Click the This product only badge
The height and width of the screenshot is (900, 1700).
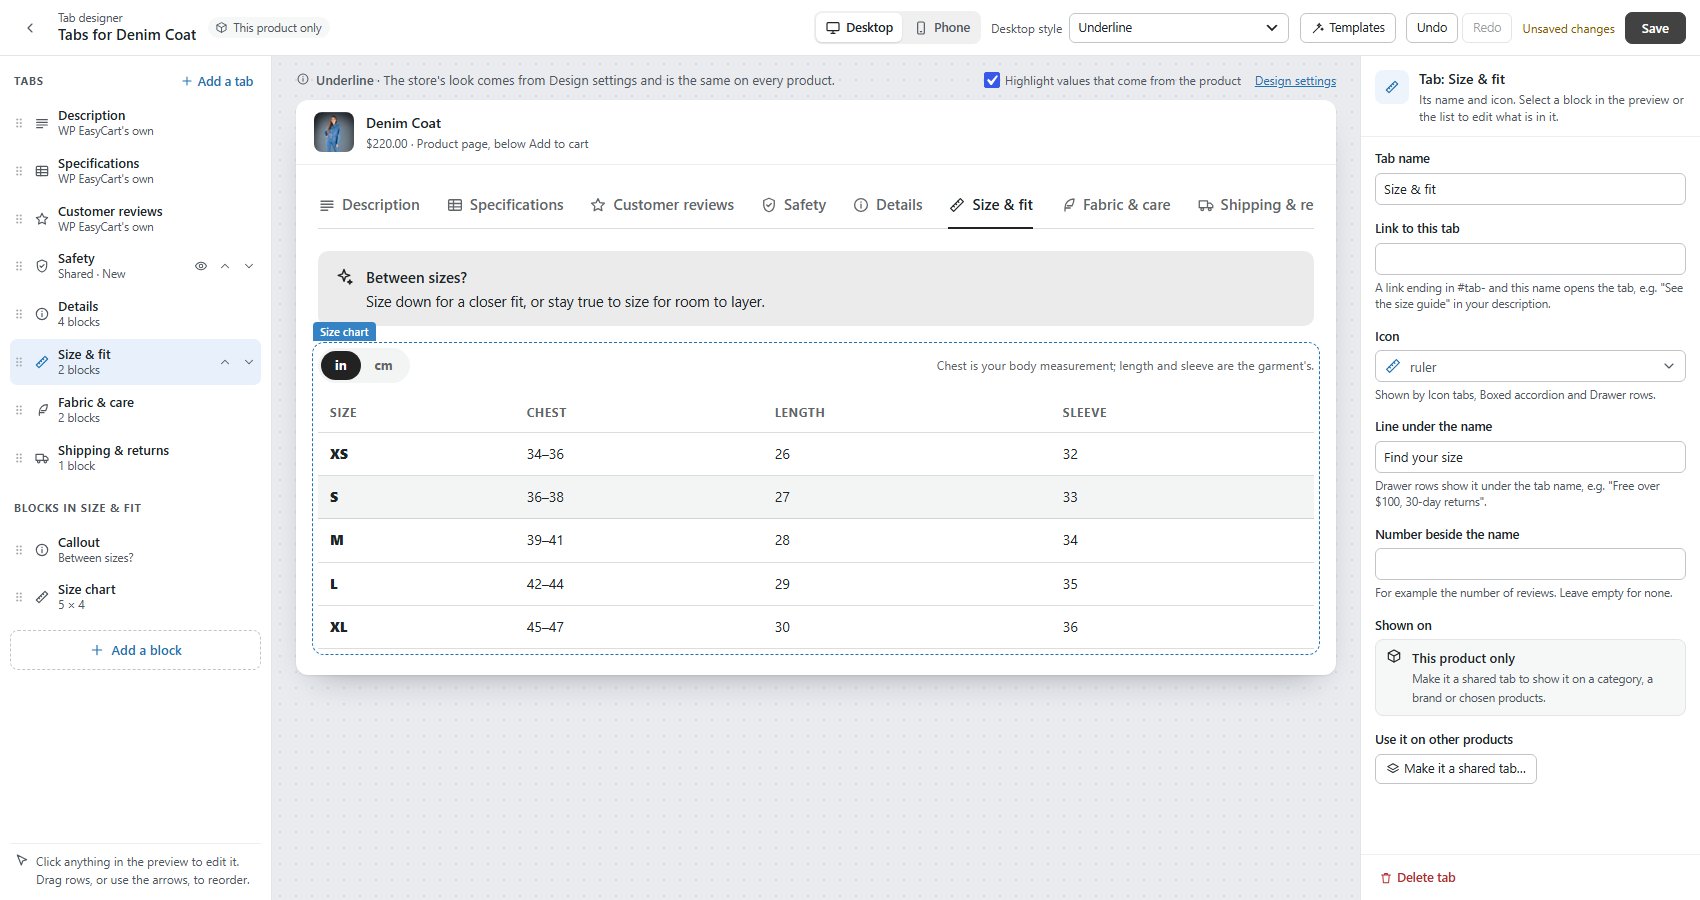(x=269, y=28)
